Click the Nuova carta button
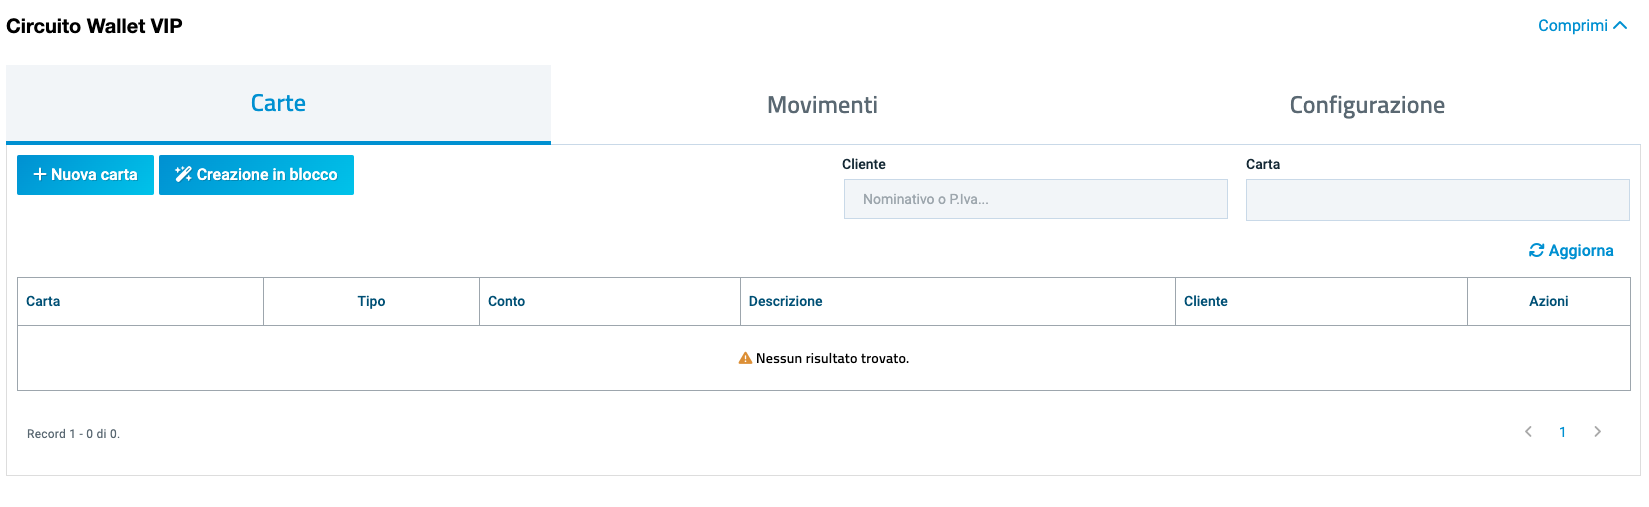The image size is (1649, 507). click(85, 175)
